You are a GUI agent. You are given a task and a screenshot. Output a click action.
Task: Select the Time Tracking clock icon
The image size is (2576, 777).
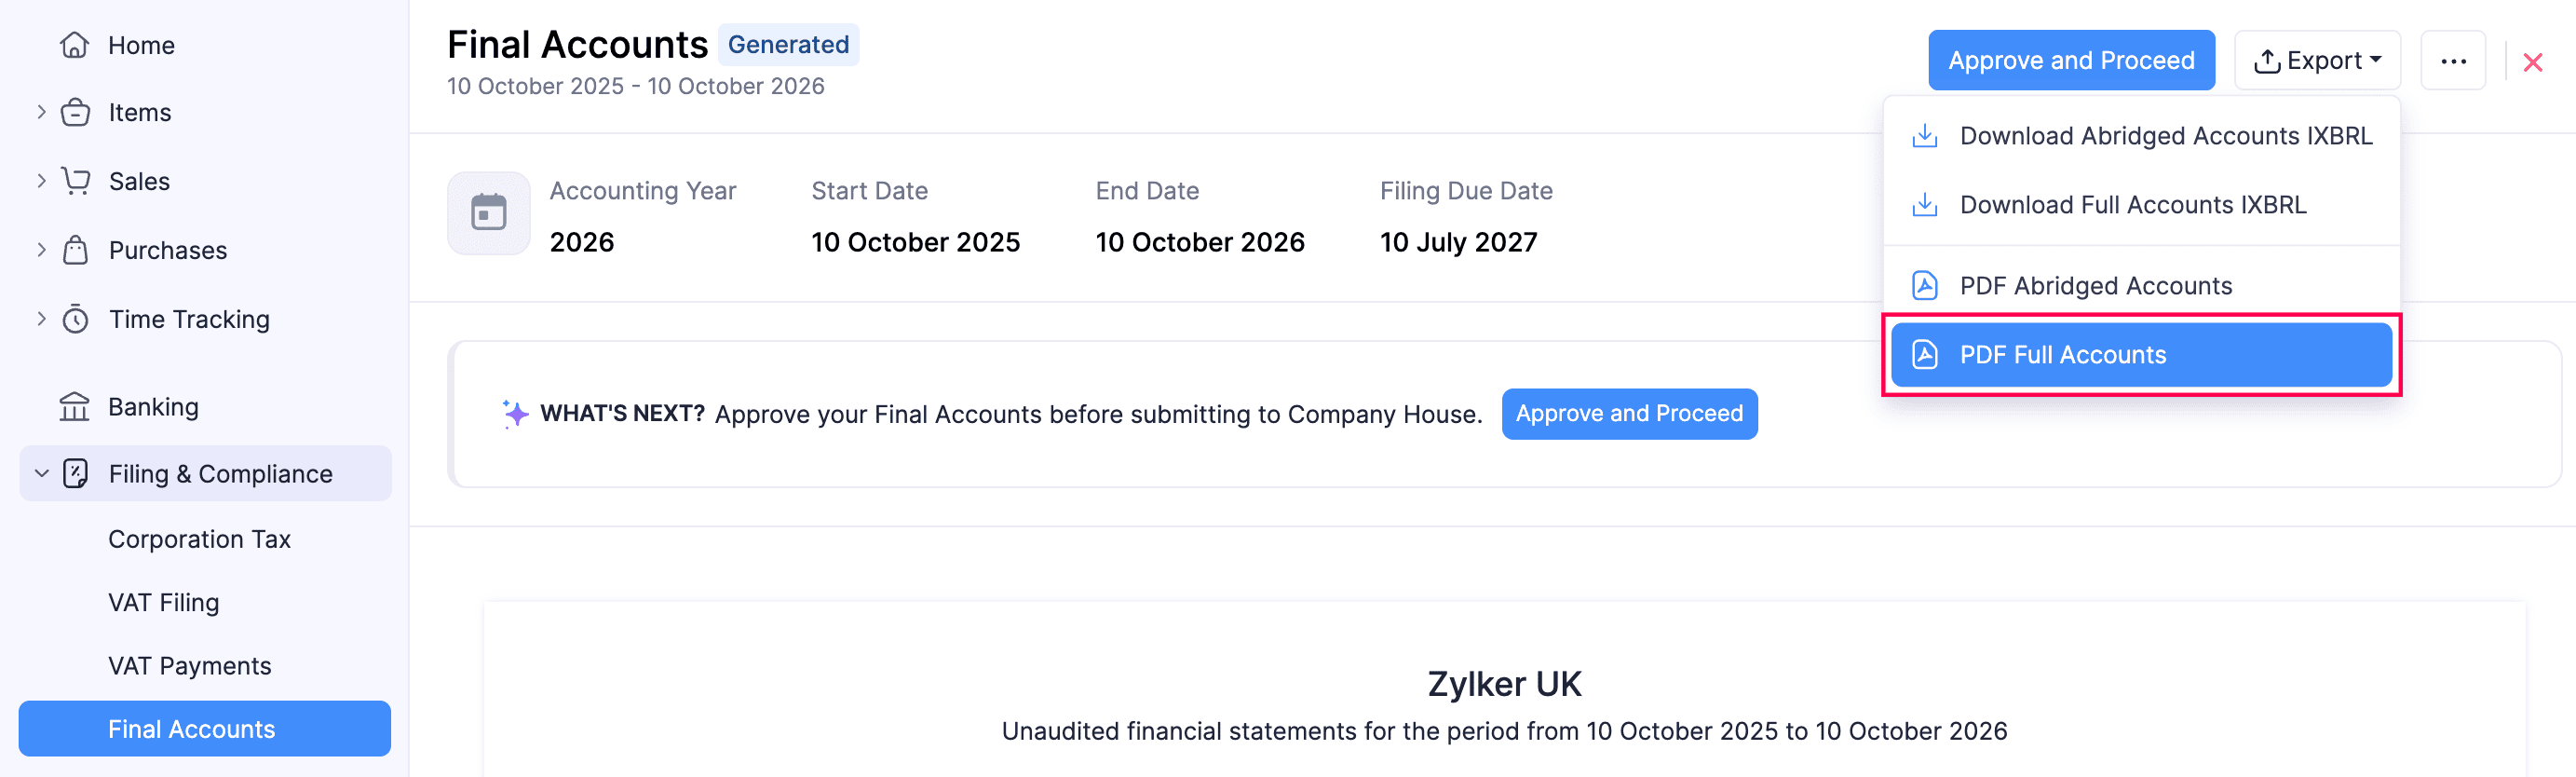[x=75, y=318]
